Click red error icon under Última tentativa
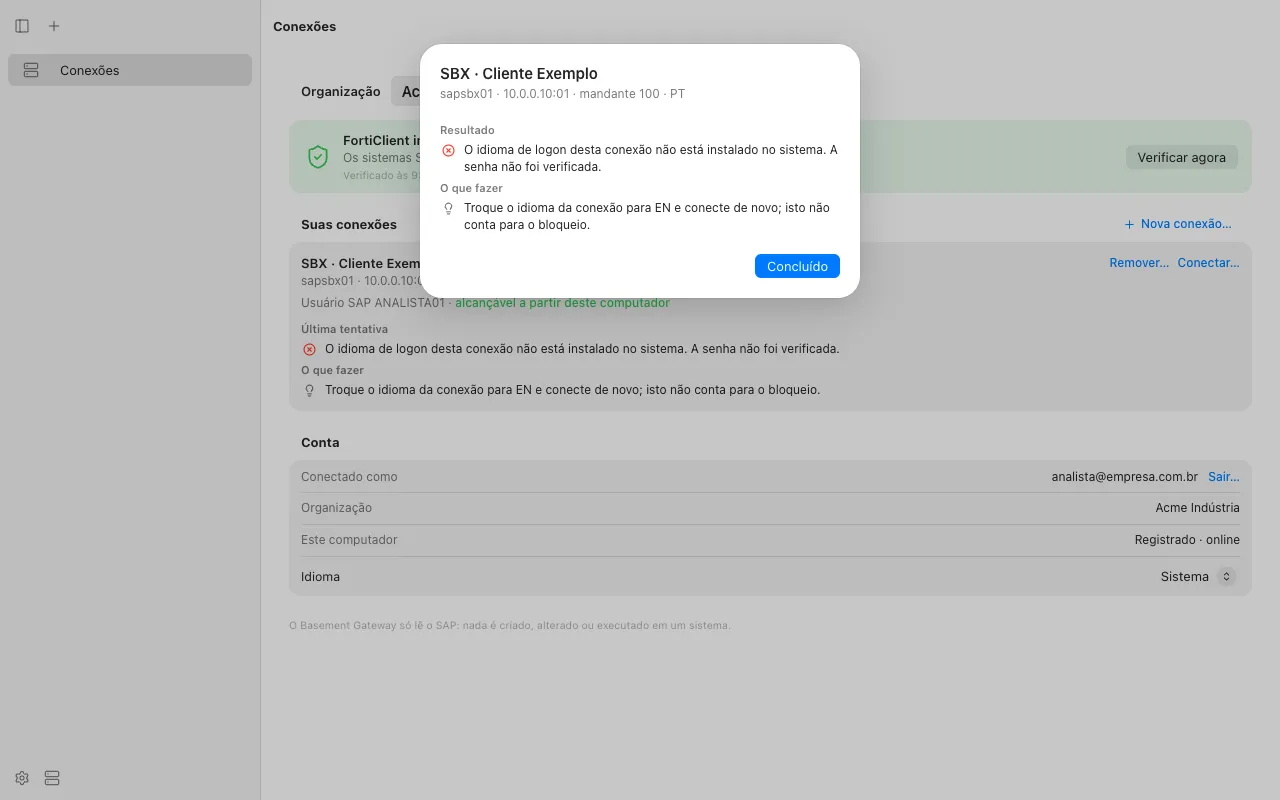Viewport: 1280px width, 800px height. tap(309, 349)
